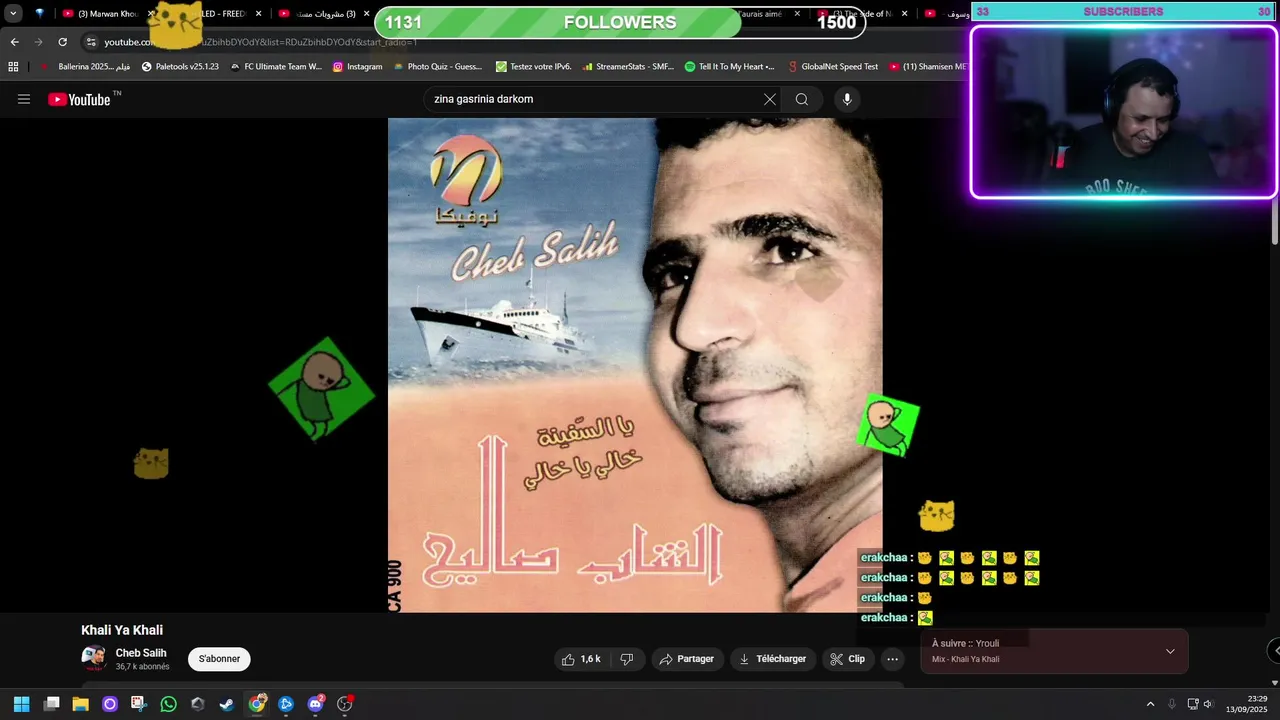Viewport: 1280px width, 720px height.
Task: Open StreamerStats bookmark
Action: point(628,67)
